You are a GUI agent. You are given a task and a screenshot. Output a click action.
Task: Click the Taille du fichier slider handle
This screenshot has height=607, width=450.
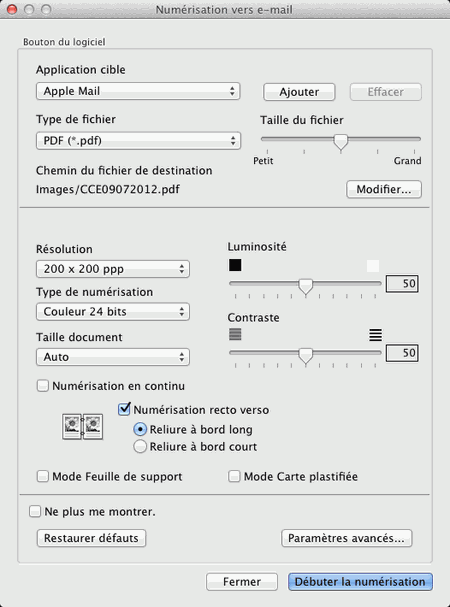tap(341, 142)
